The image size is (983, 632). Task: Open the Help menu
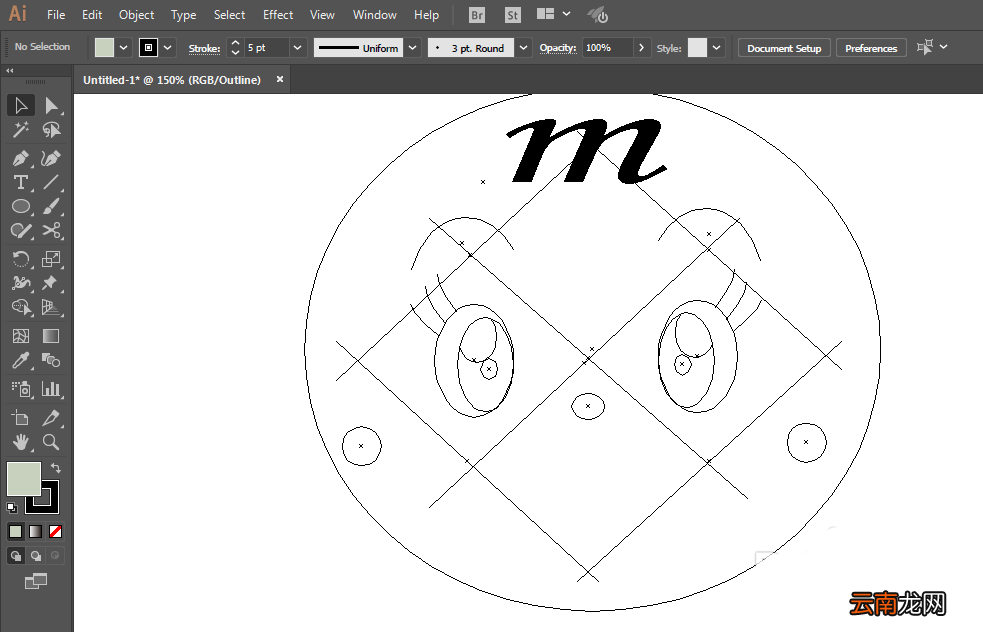click(426, 14)
